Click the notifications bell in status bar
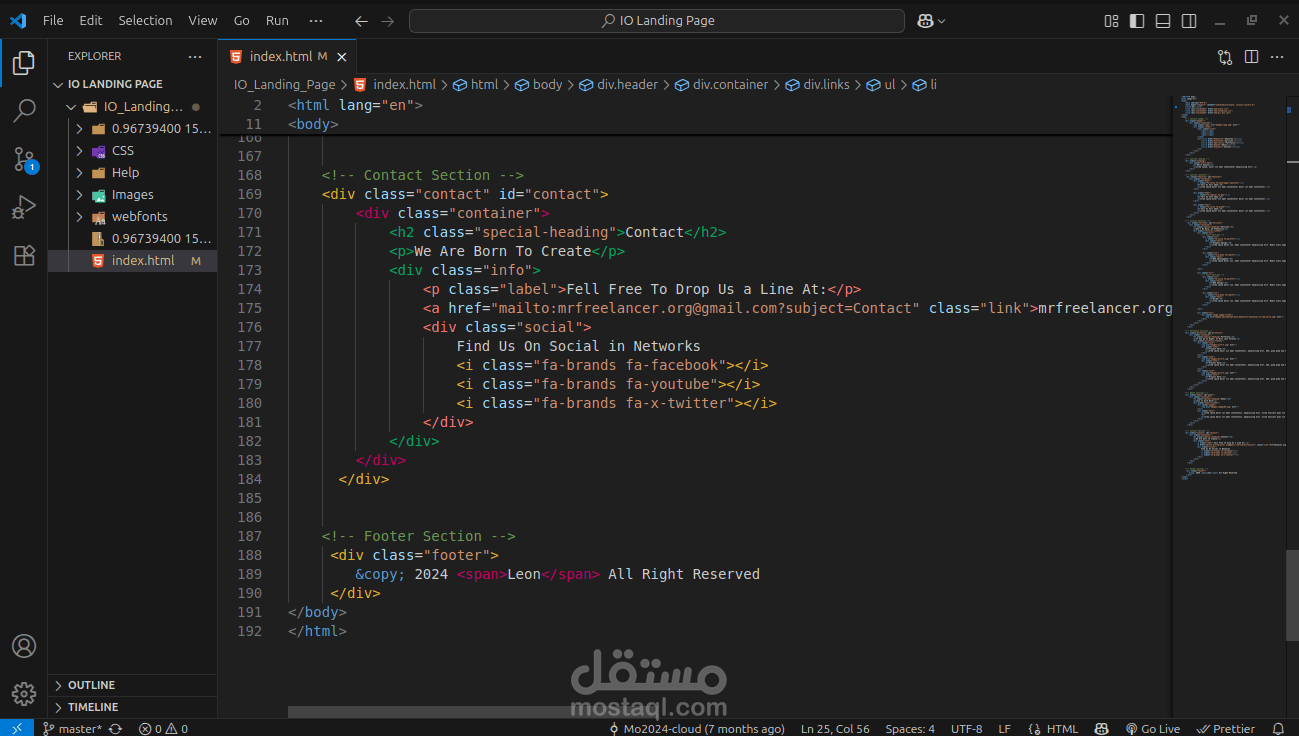 coord(1278,729)
